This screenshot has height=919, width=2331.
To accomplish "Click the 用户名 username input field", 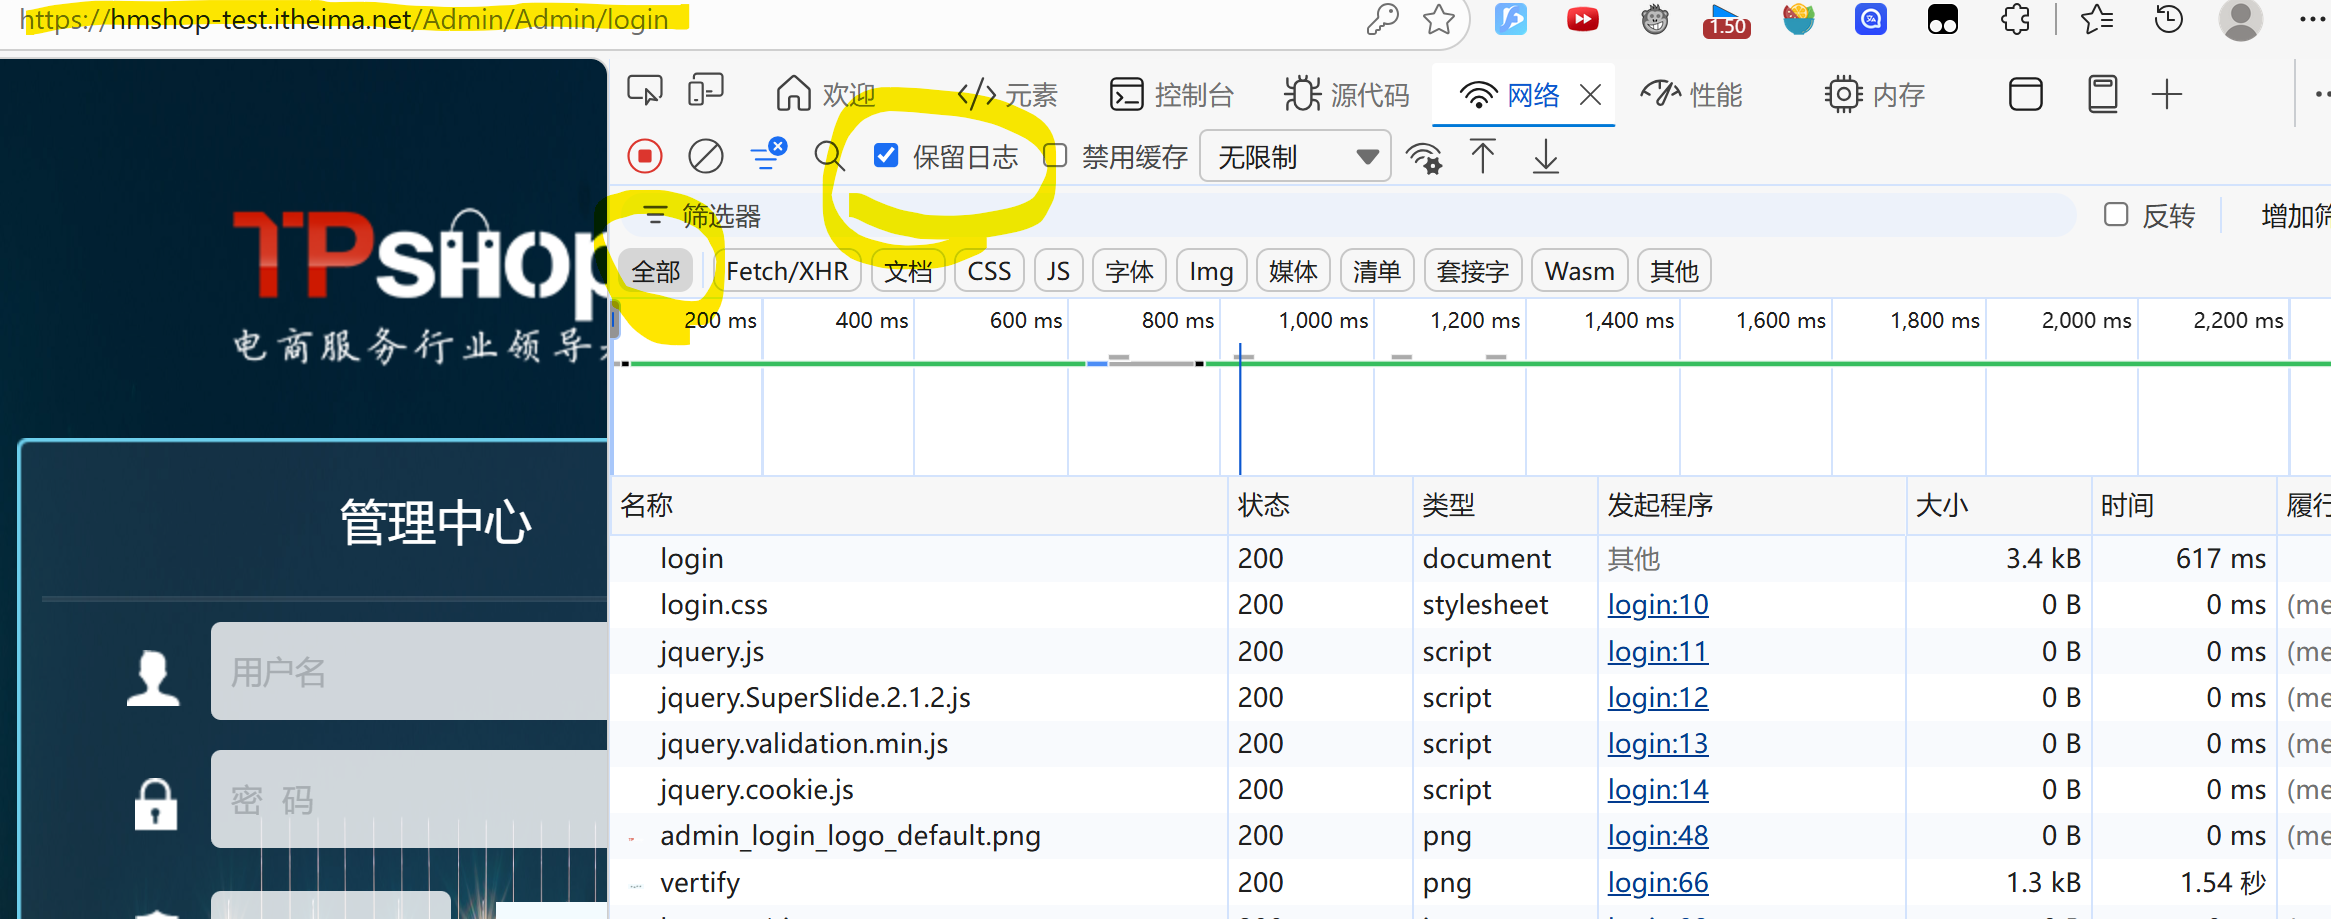I will [x=410, y=671].
